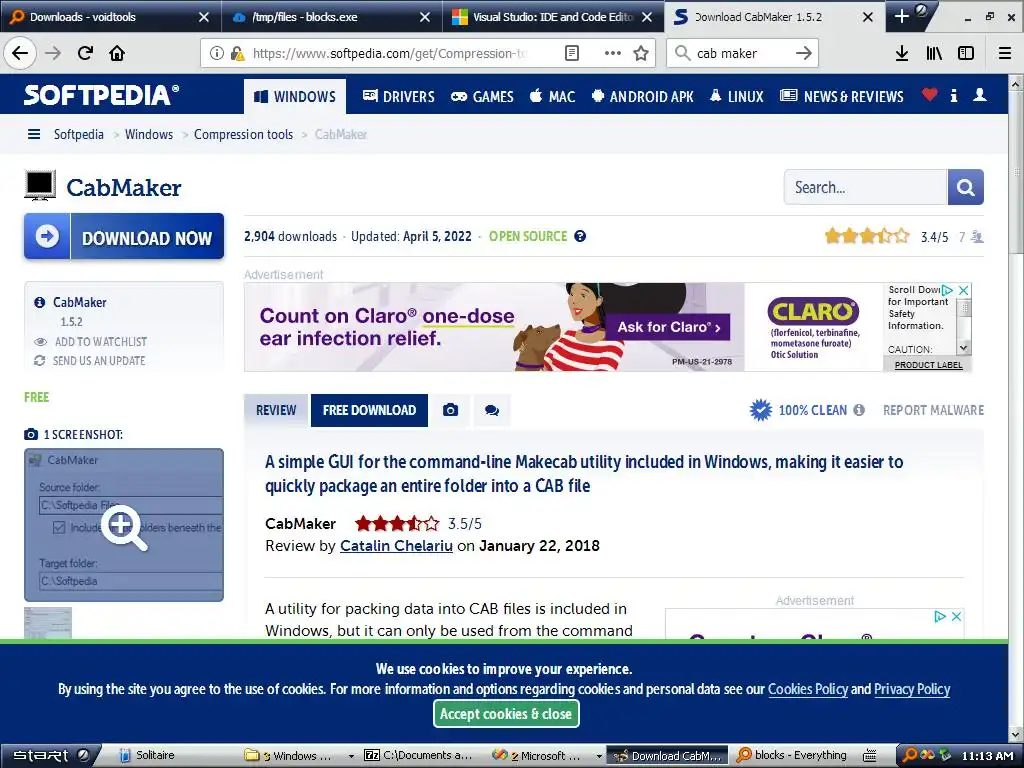Screen dimensions: 1024x768
Task: Focus the browser URL address field
Action: click(x=389, y=53)
